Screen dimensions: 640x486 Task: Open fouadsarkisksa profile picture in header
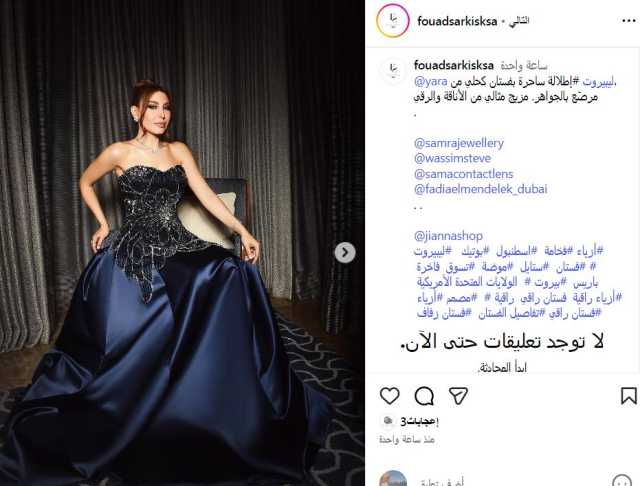pos(393,20)
